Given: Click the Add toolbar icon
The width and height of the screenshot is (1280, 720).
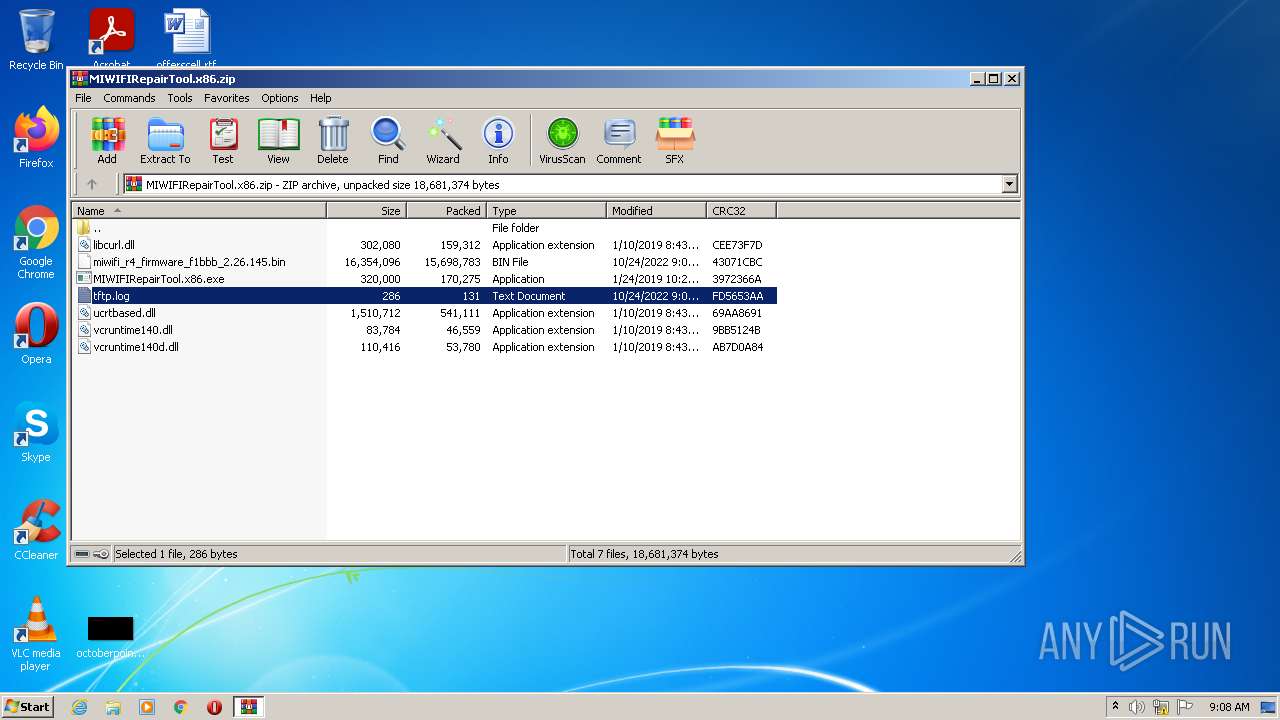Looking at the screenshot, I should [107, 140].
